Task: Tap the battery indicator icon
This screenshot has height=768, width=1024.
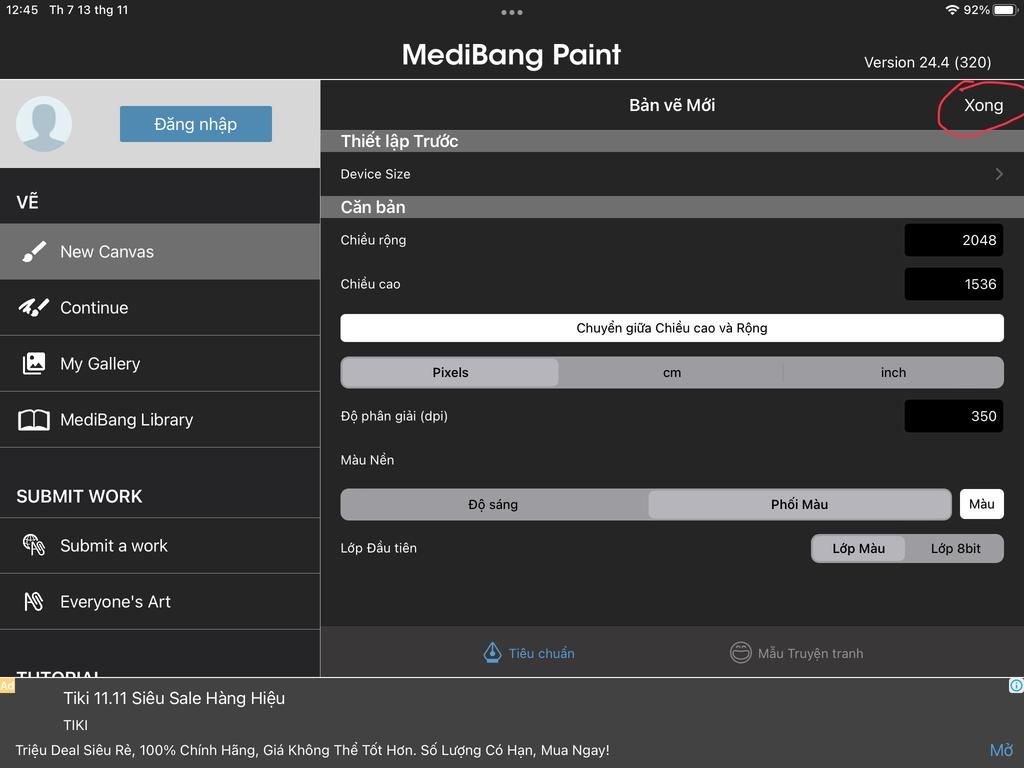Action: (1006, 10)
